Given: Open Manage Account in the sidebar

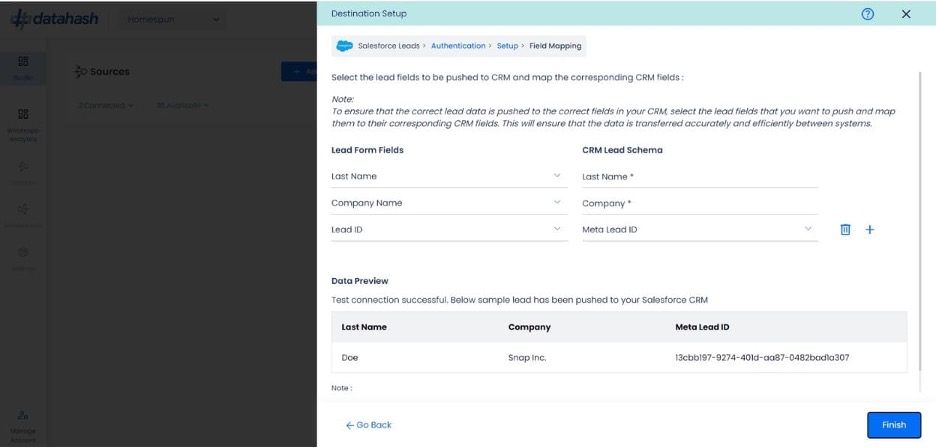Looking at the screenshot, I should pyautogui.click(x=23, y=426).
